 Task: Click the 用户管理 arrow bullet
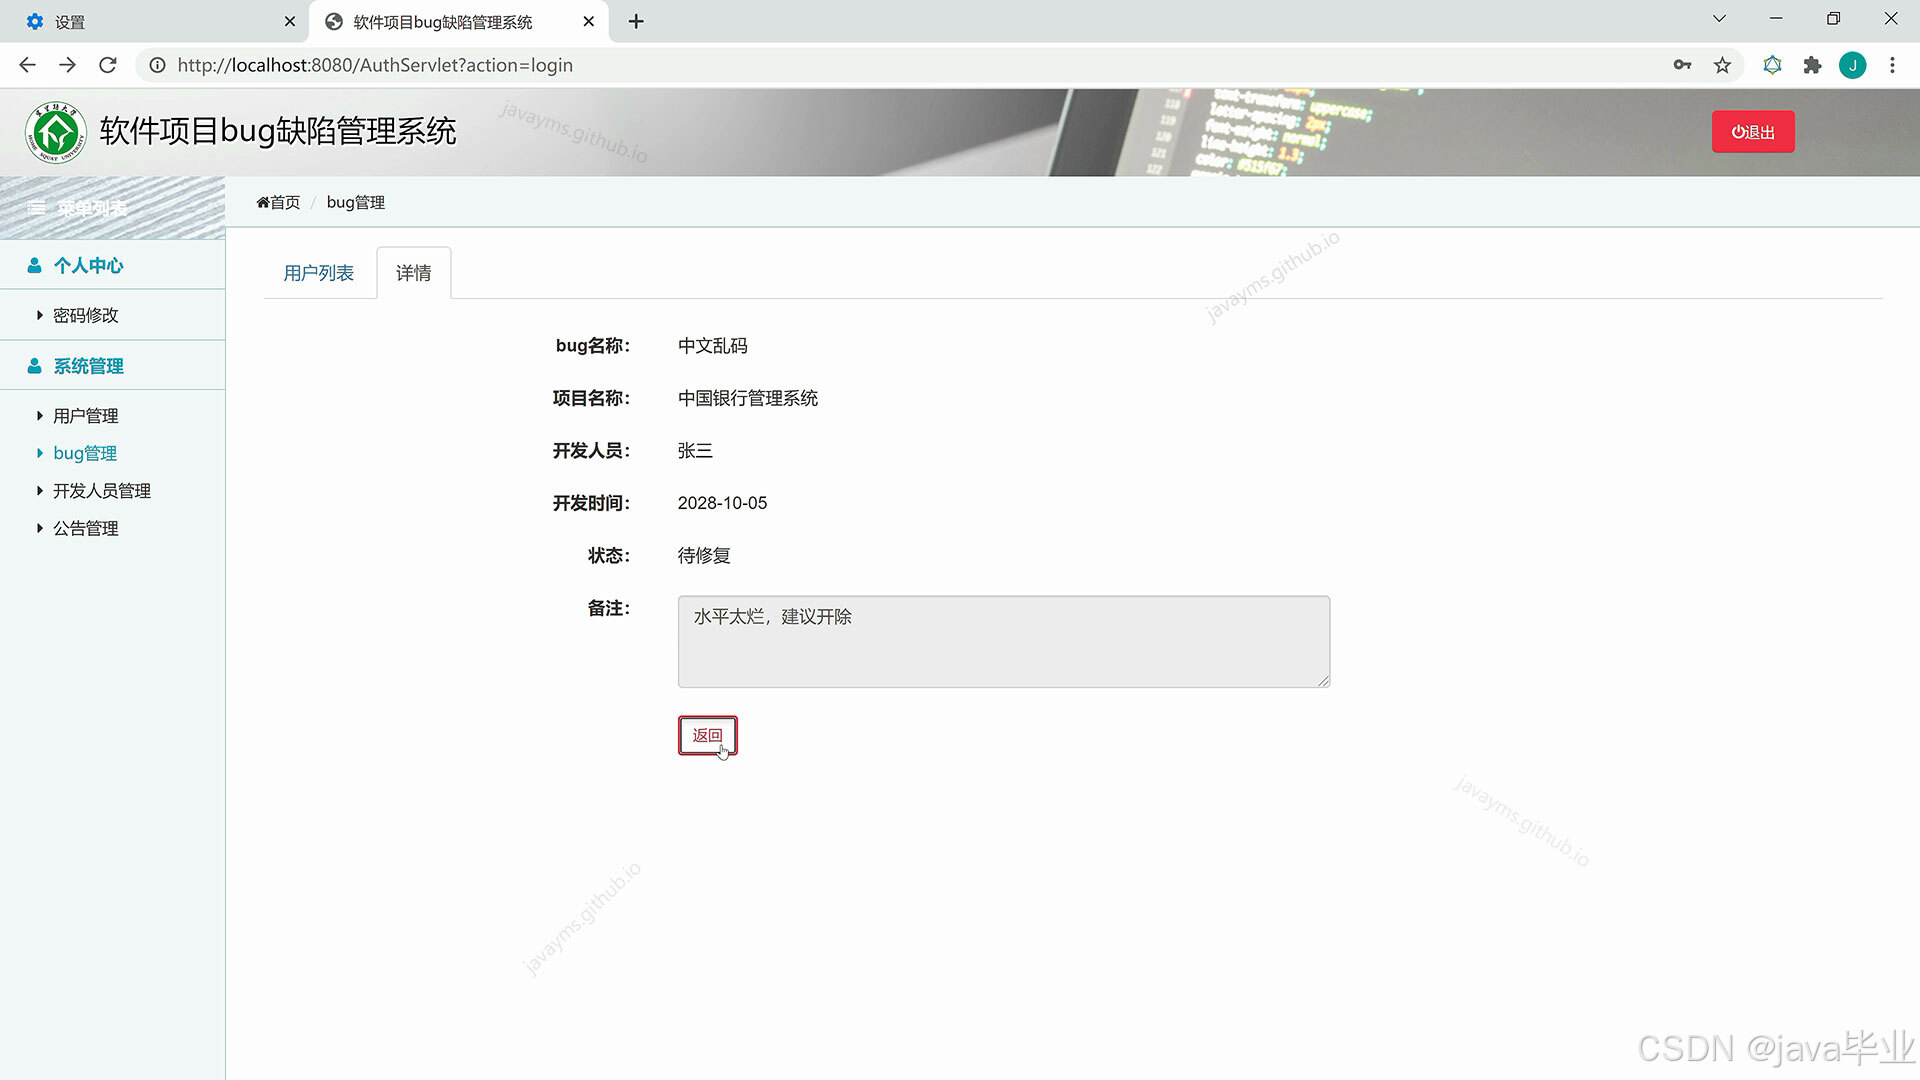[40, 415]
